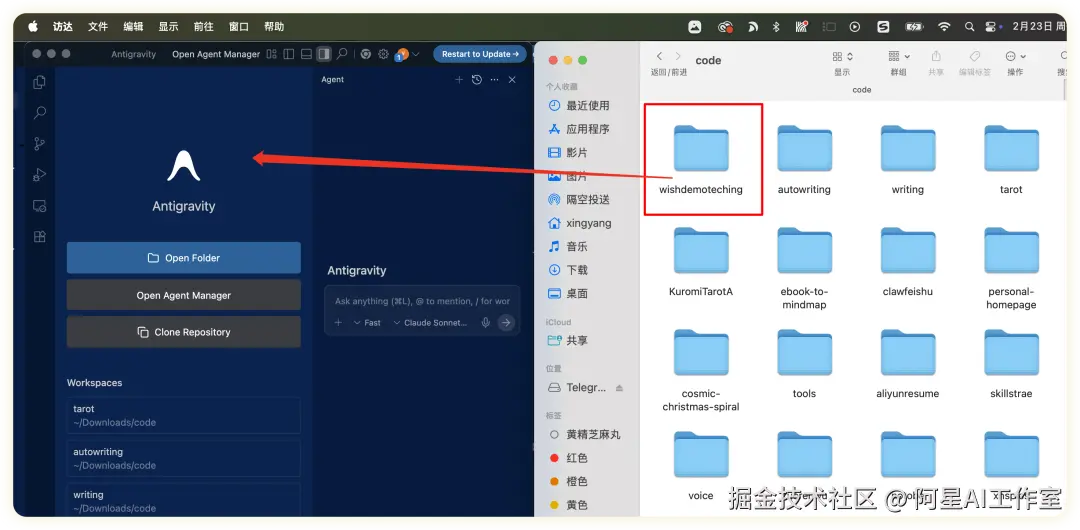Viewport: 1080px width, 530px height.
Task: Open Run and Debug view in activity bar
Action: [x=39, y=174]
